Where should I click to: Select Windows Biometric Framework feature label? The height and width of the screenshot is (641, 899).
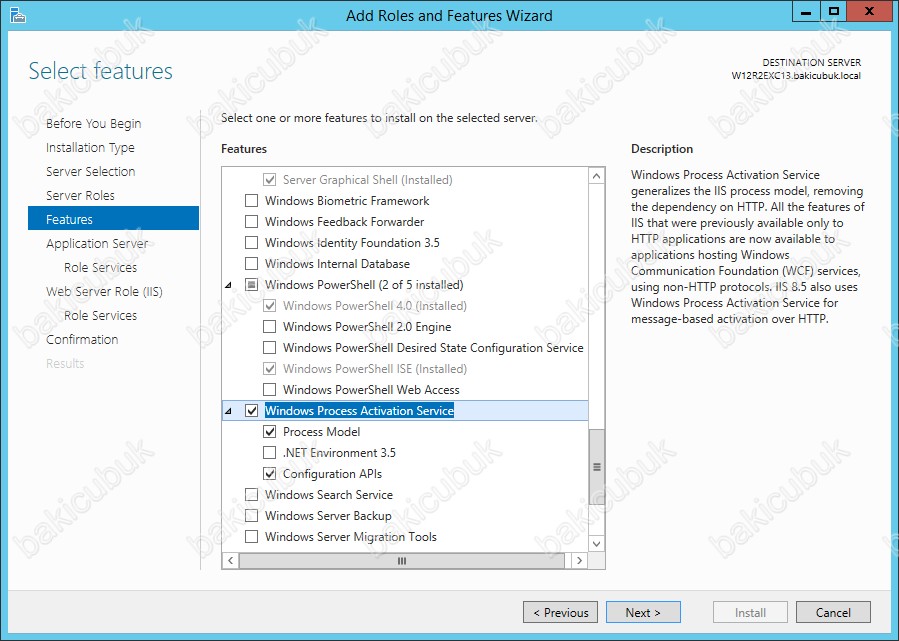coord(347,201)
